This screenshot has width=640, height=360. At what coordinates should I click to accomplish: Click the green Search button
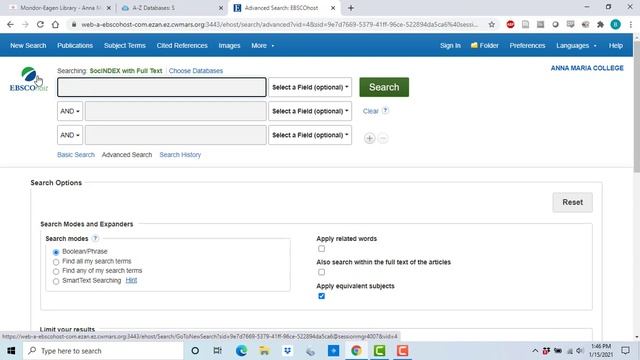click(x=384, y=87)
